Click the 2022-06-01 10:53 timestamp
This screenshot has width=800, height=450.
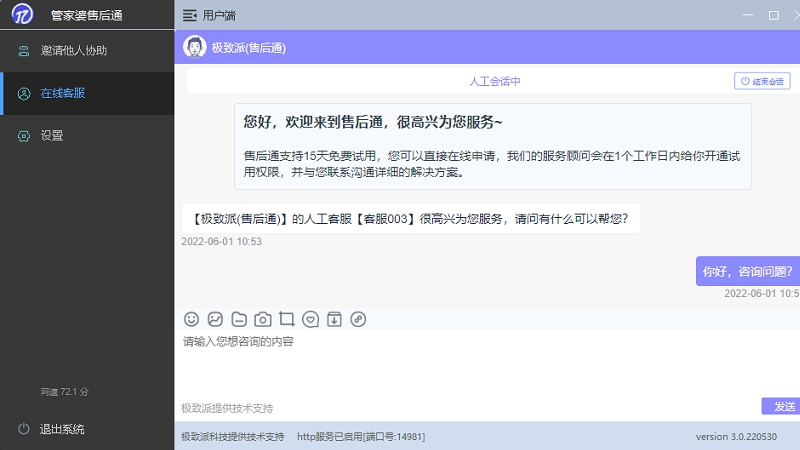coord(221,241)
